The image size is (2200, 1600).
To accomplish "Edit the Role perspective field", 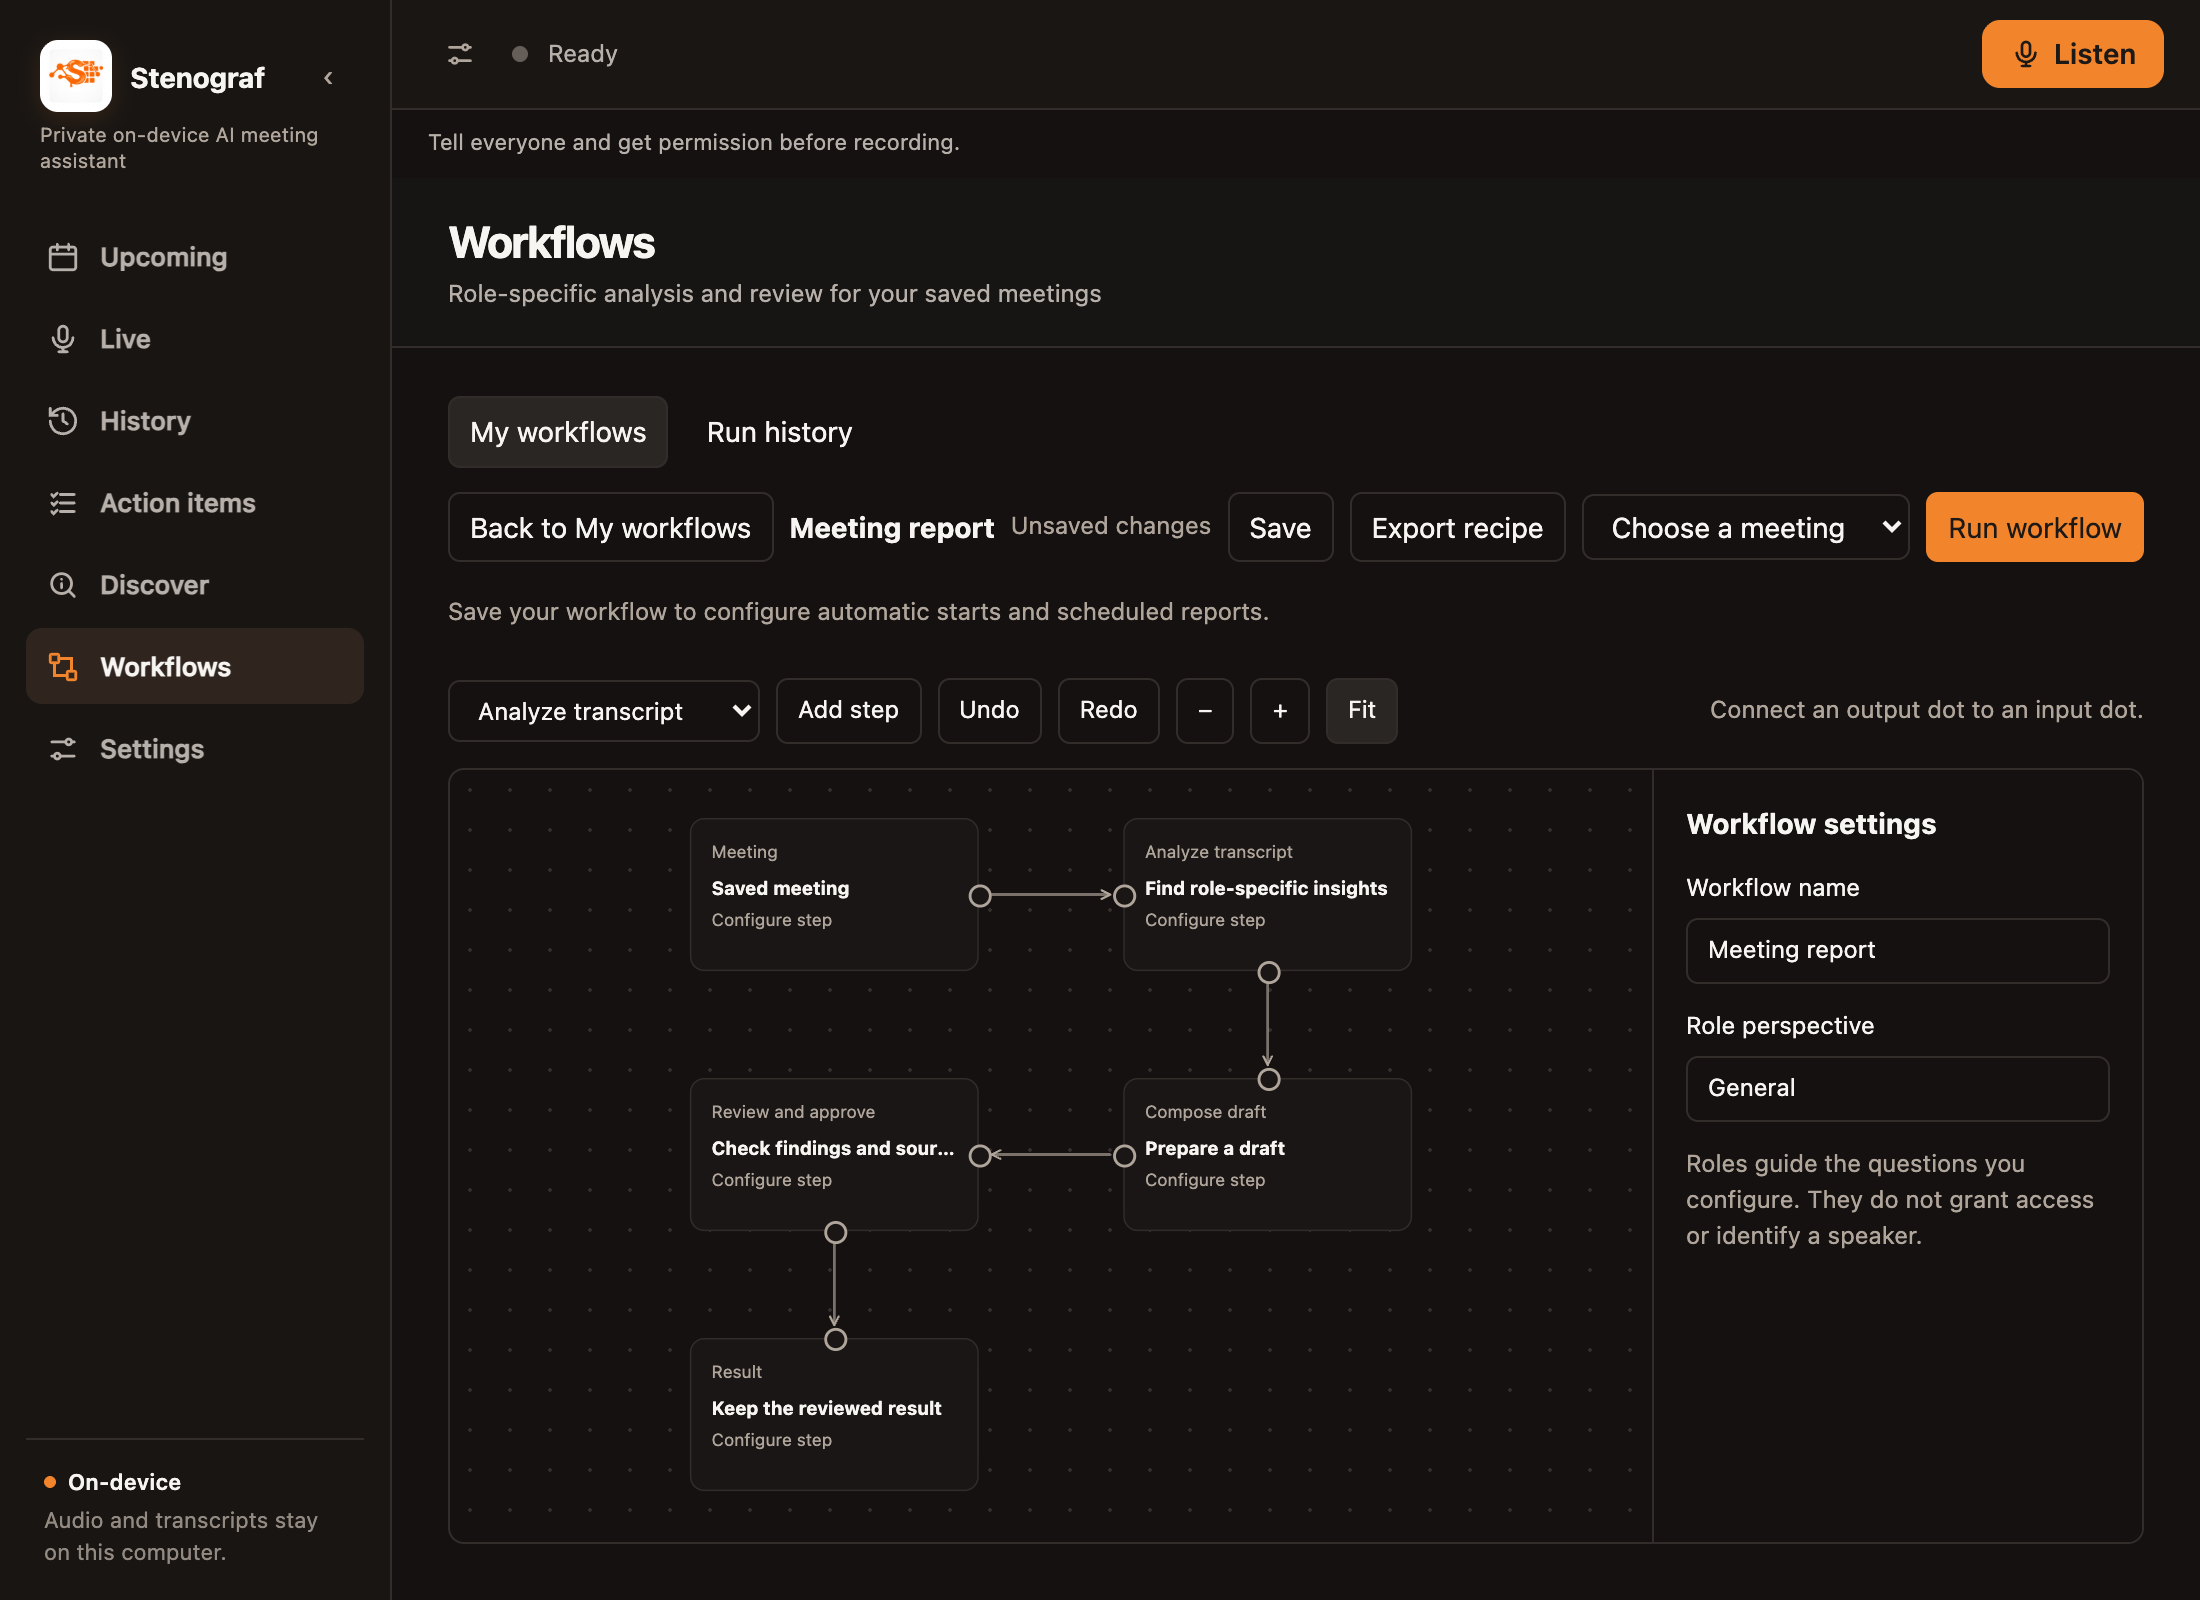I will click(x=1897, y=1088).
